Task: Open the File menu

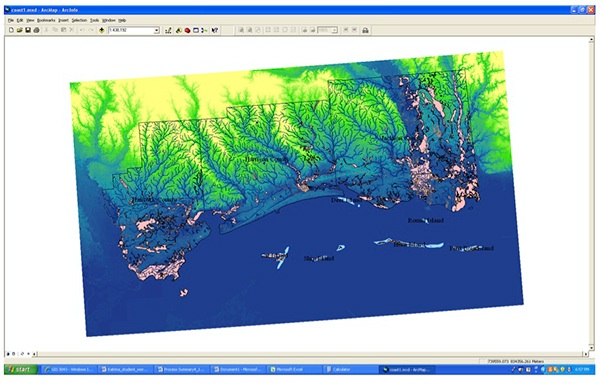Action: 11,20
